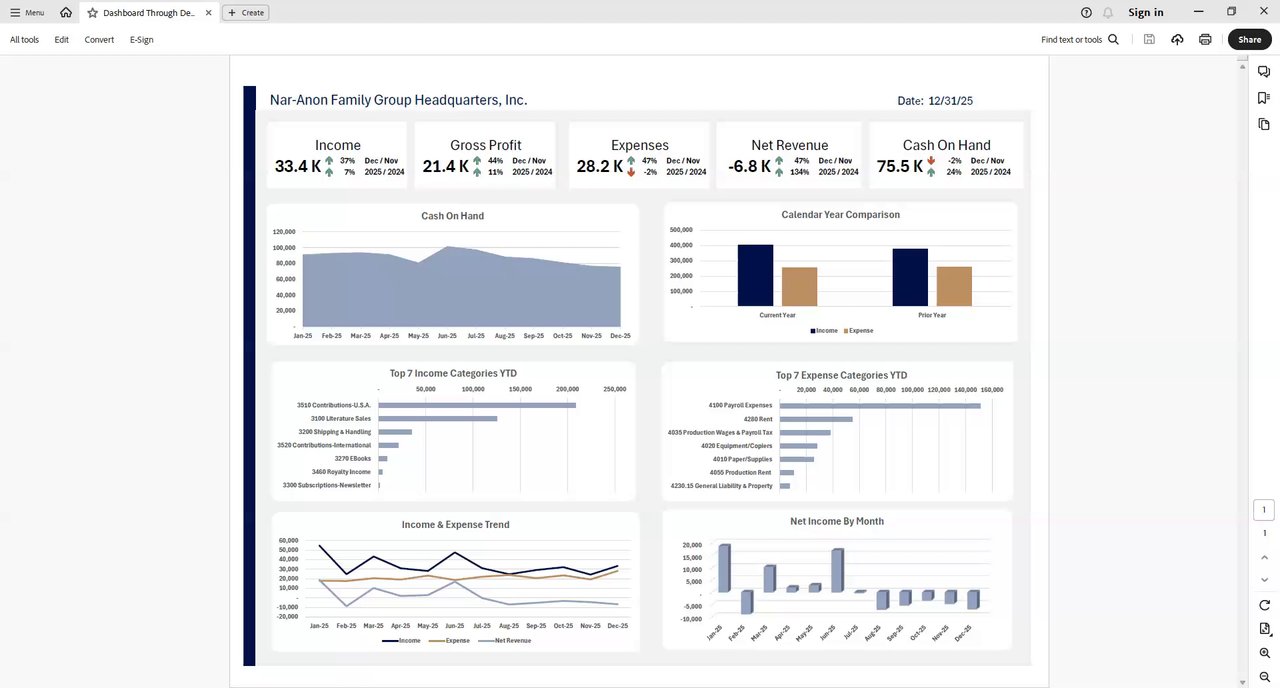The height and width of the screenshot is (688, 1280).
Task: Click the search magnifier icon
Action: [1113, 40]
